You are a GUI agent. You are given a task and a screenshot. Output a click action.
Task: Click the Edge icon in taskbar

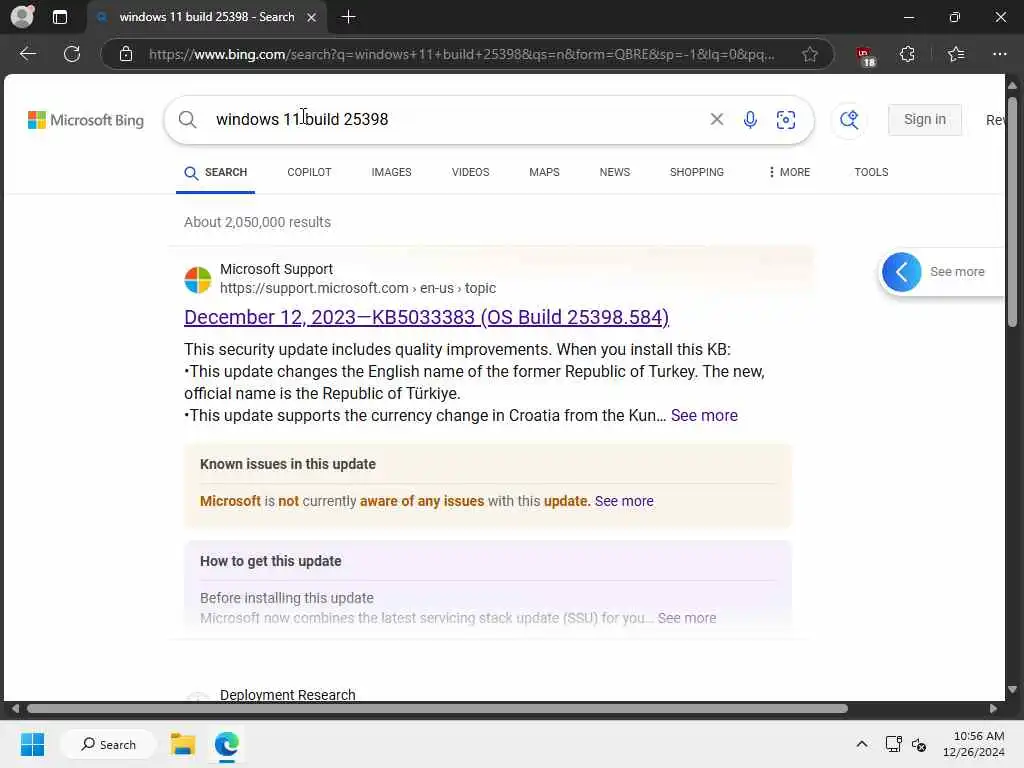[x=227, y=744]
